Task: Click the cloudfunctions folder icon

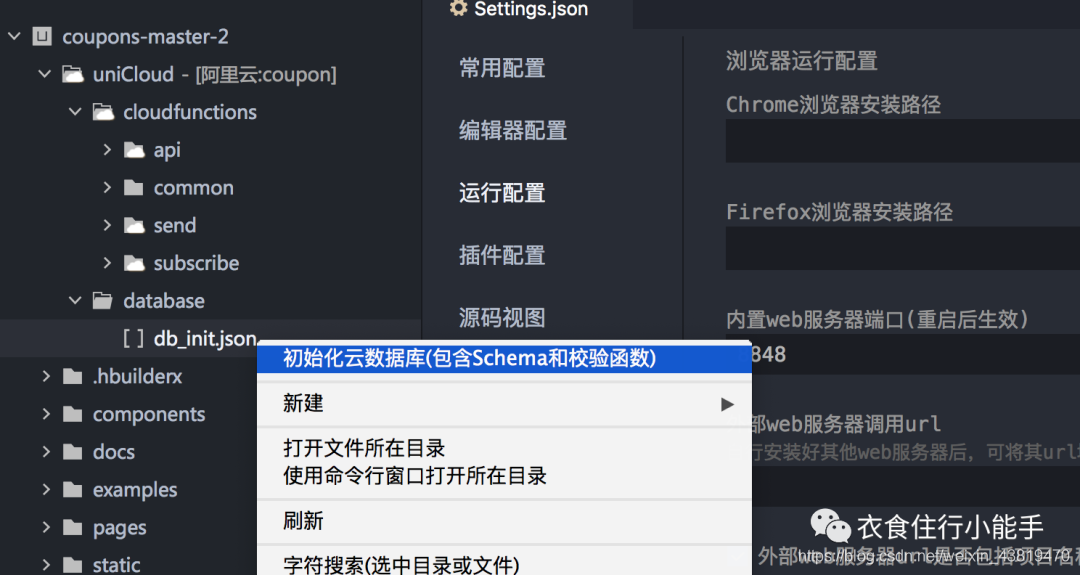Action: tap(103, 112)
